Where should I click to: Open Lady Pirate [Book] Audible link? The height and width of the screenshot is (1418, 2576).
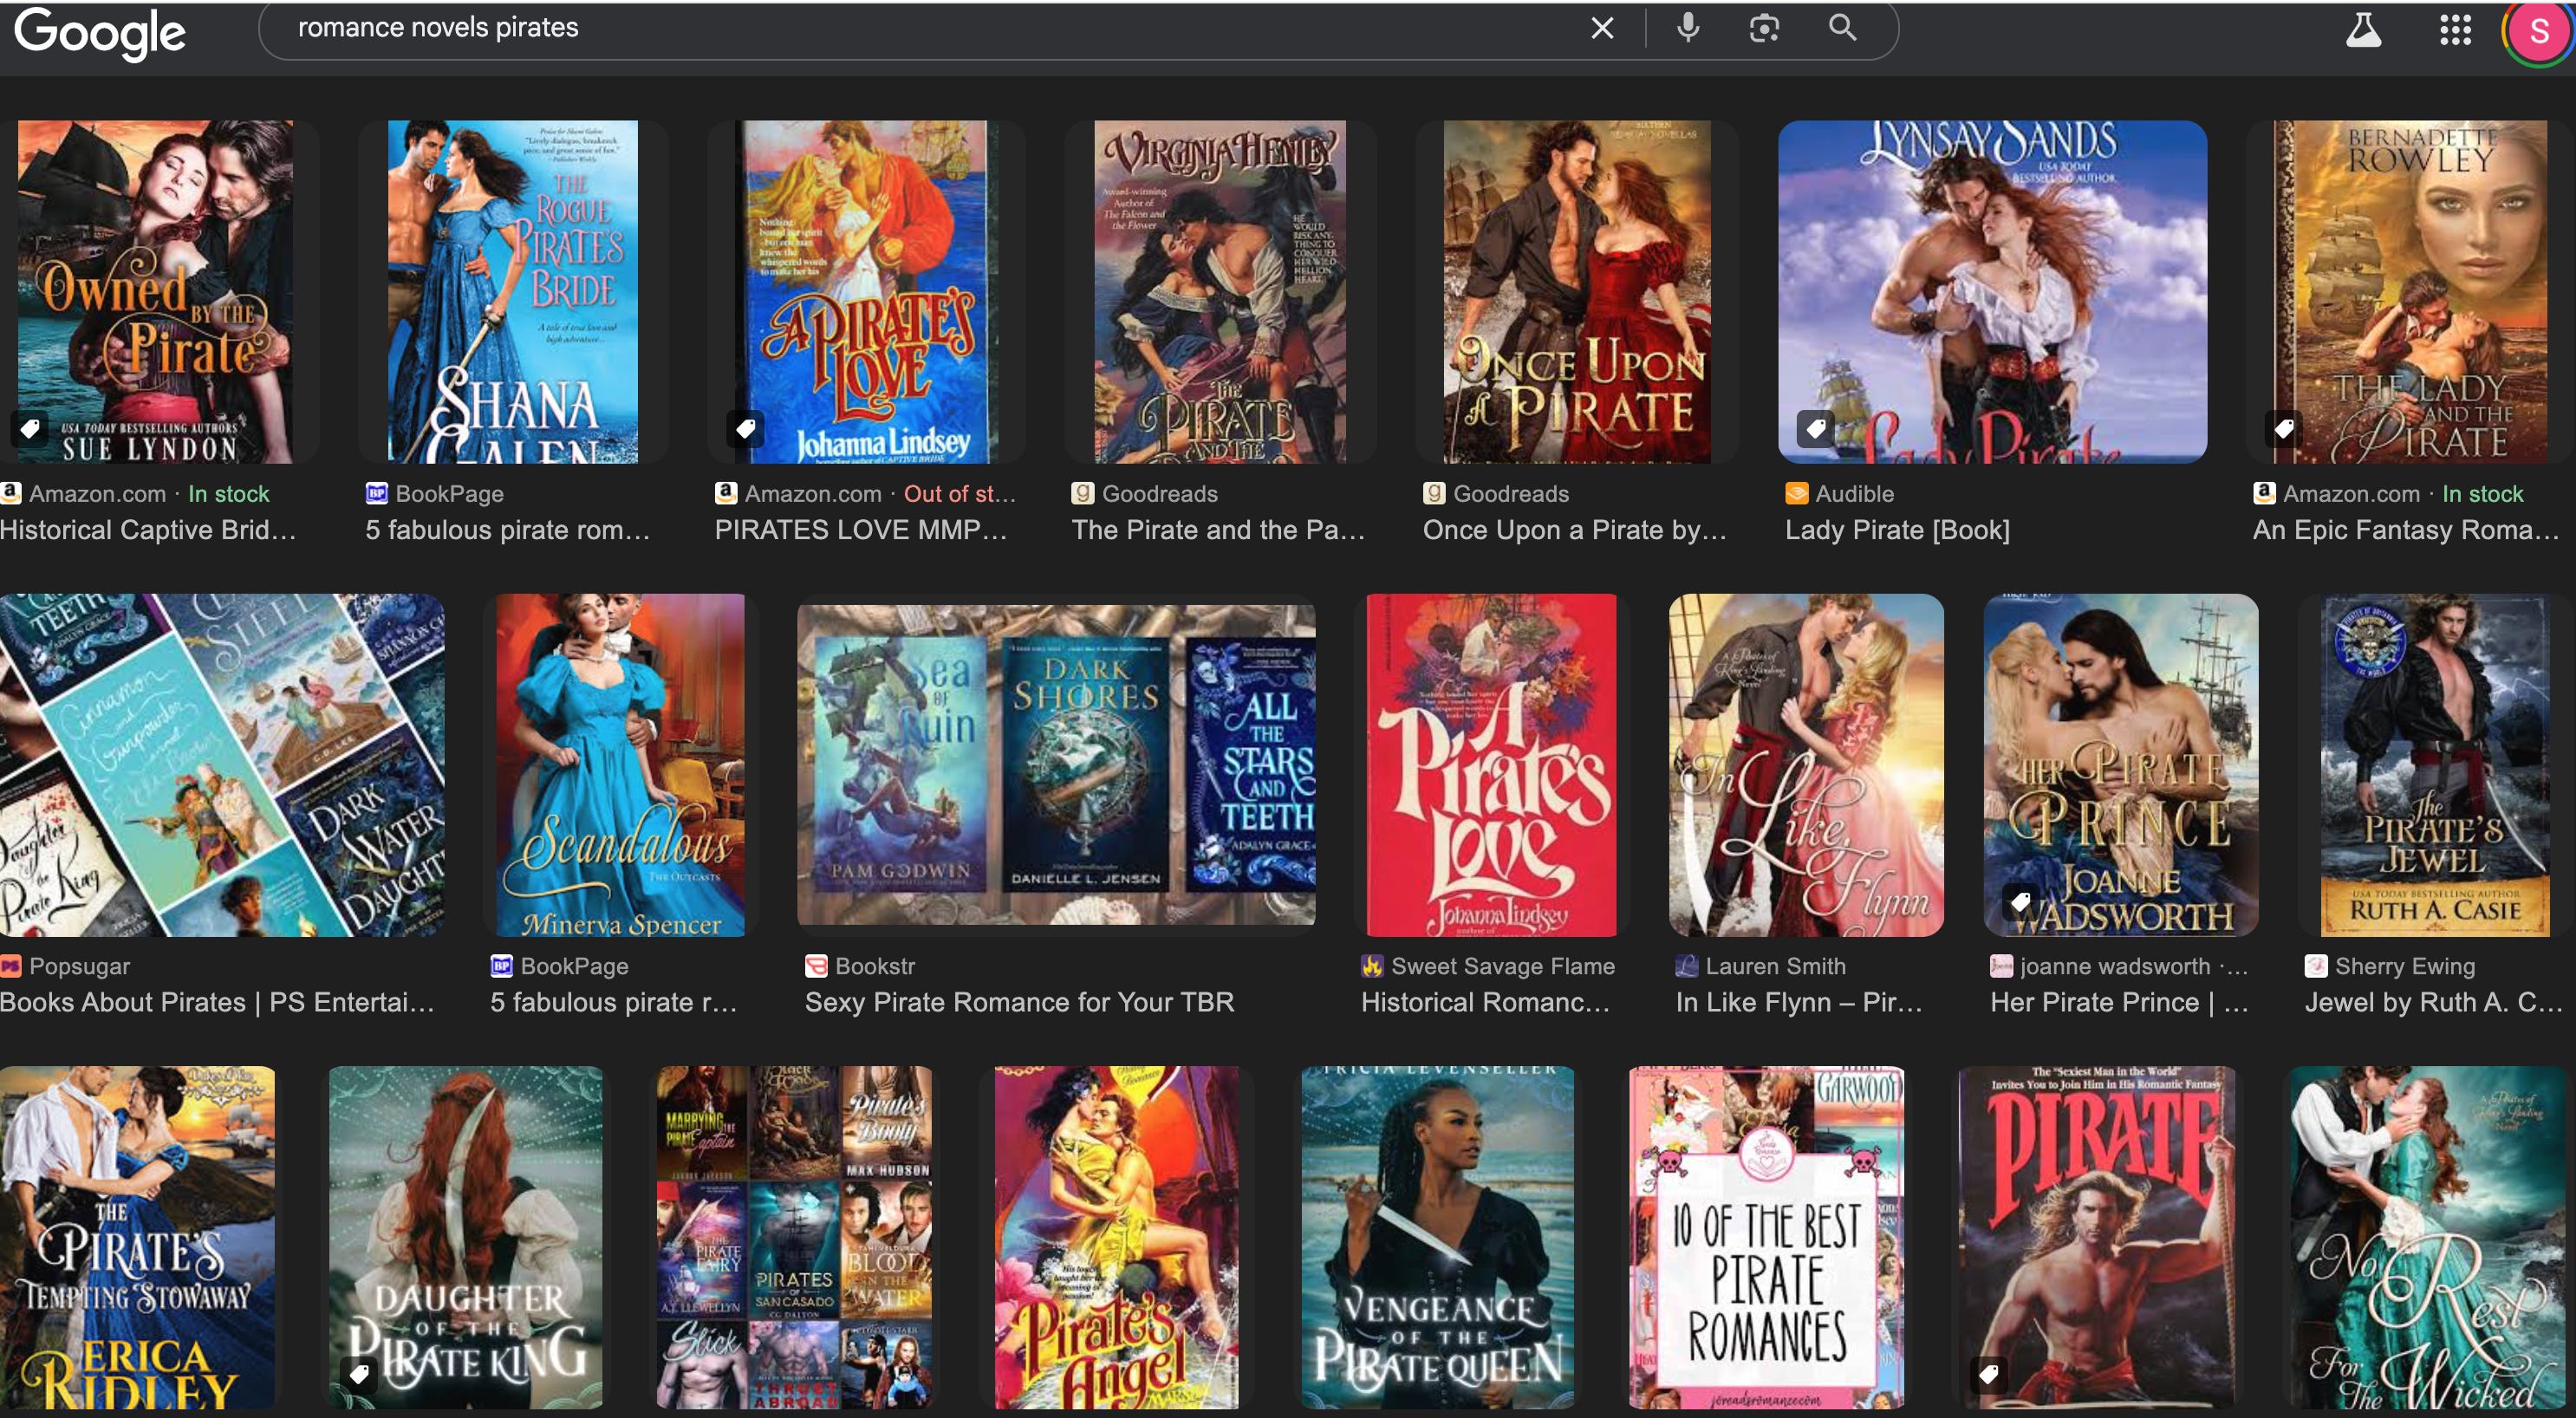(x=1897, y=530)
